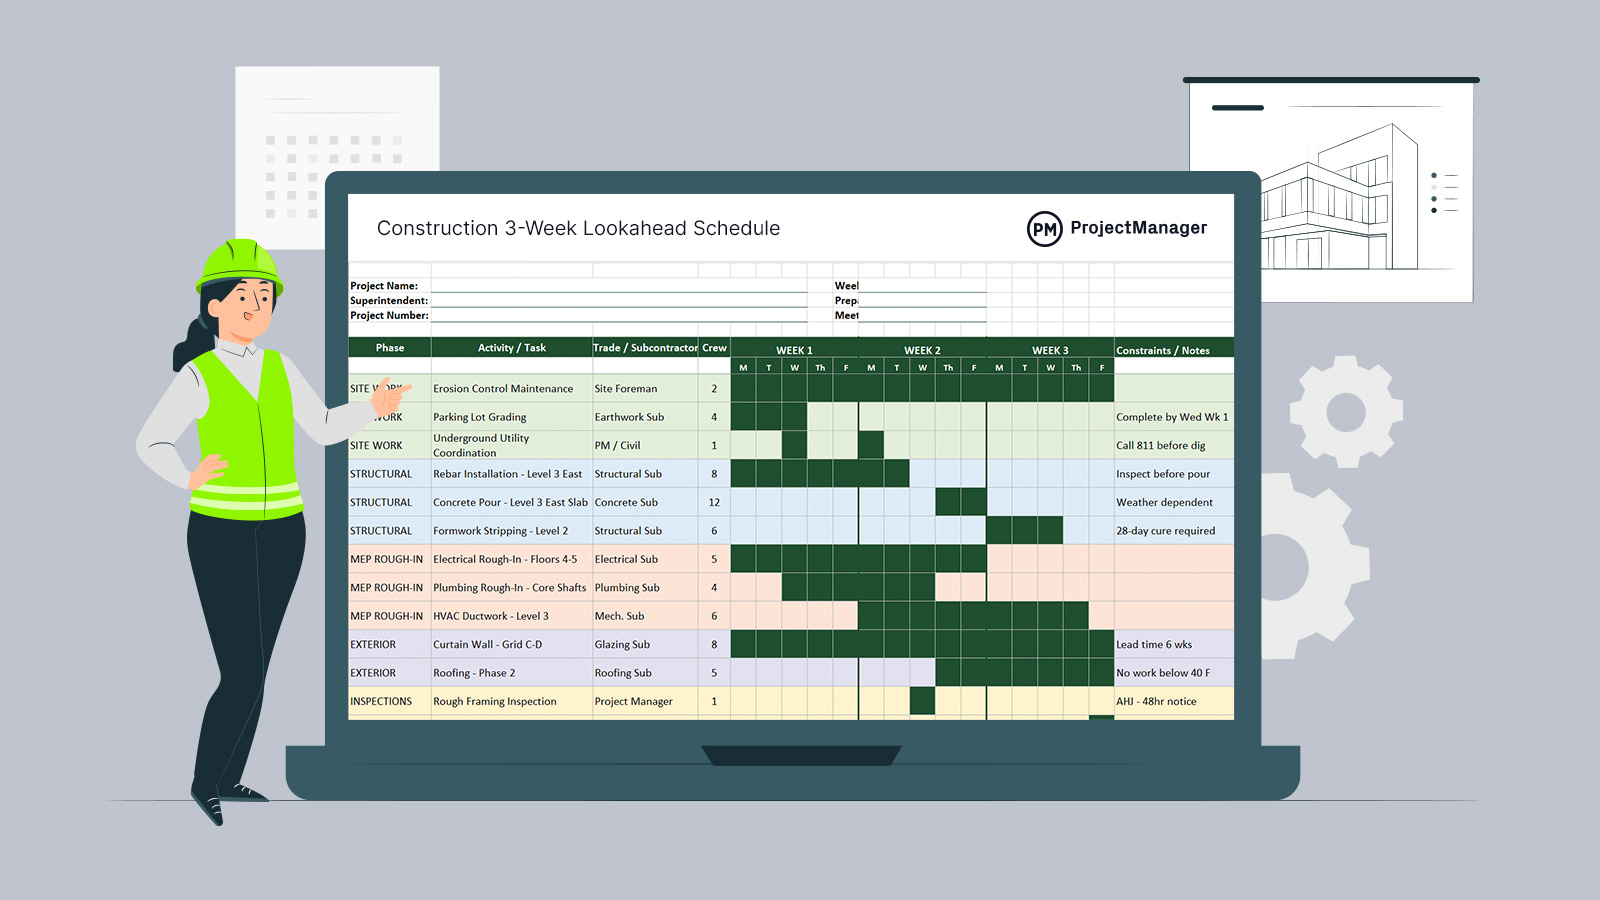The height and width of the screenshot is (900, 1600).
Task: Select 'Formwork Stripping - Level 2' cell
Action: 512,531
